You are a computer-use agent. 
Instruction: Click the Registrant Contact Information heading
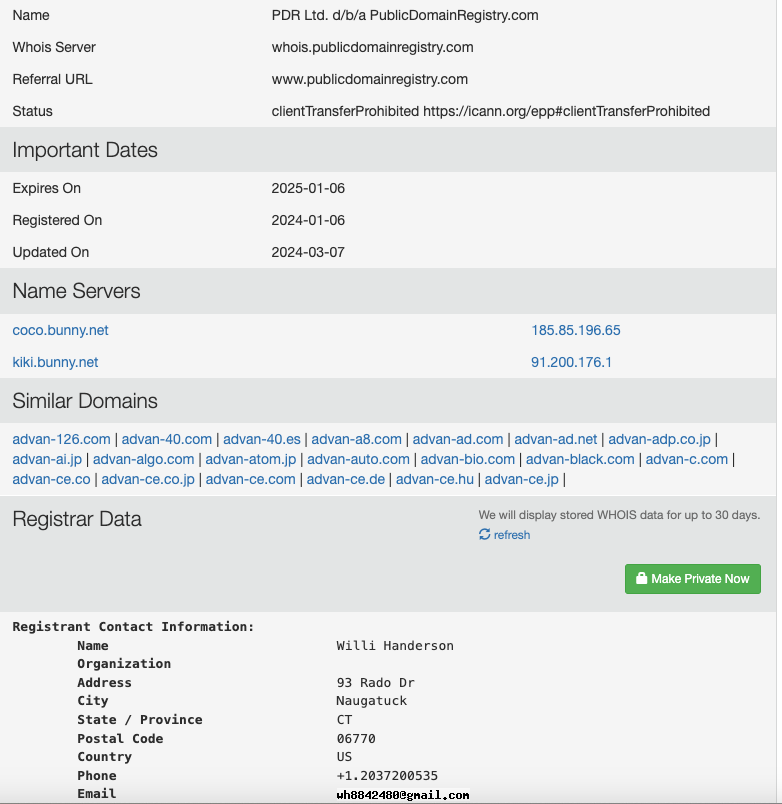[x=133, y=627]
